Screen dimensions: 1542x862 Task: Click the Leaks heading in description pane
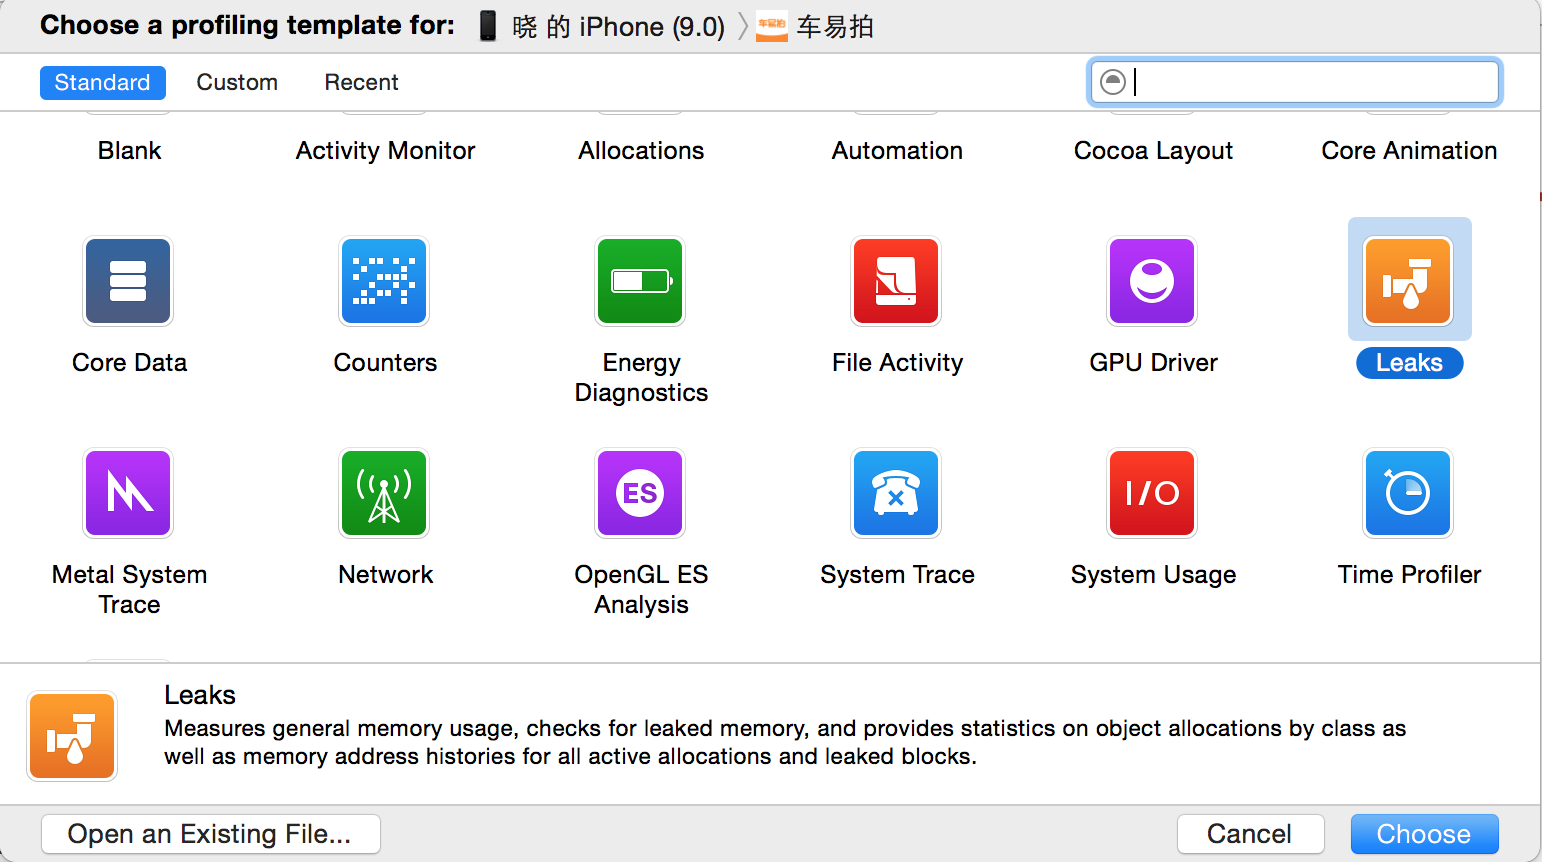pyautogui.click(x=200, y=695)
